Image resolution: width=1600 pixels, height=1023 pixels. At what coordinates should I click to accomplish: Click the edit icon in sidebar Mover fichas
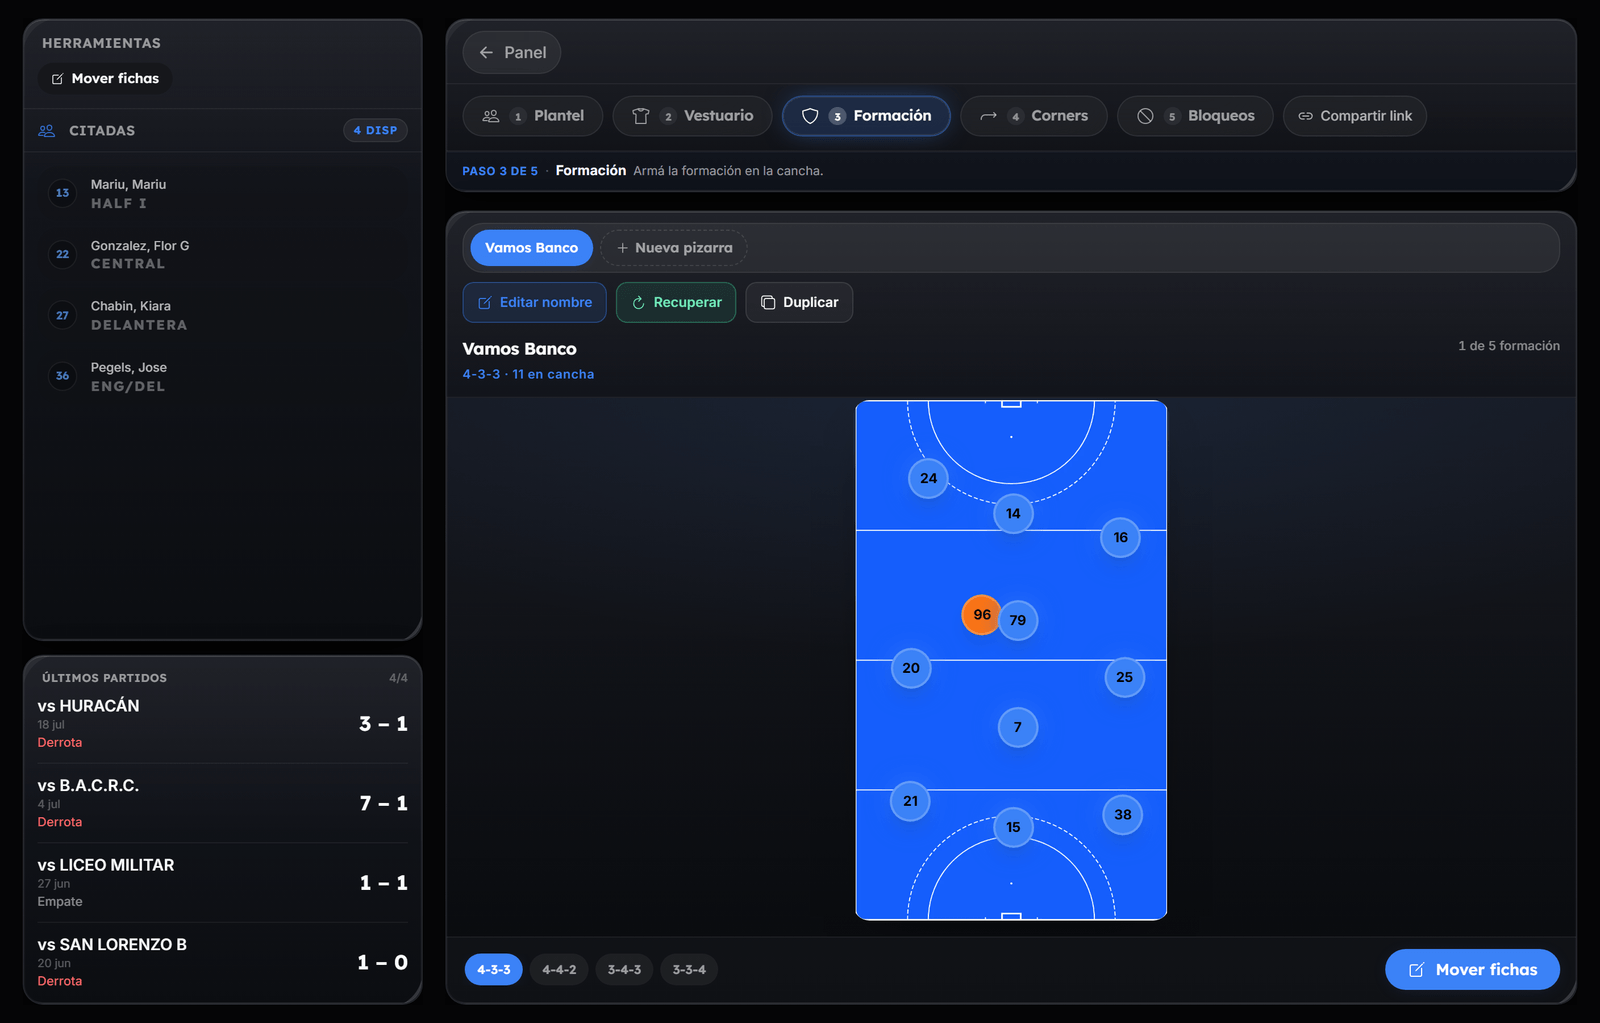[58, 79]
